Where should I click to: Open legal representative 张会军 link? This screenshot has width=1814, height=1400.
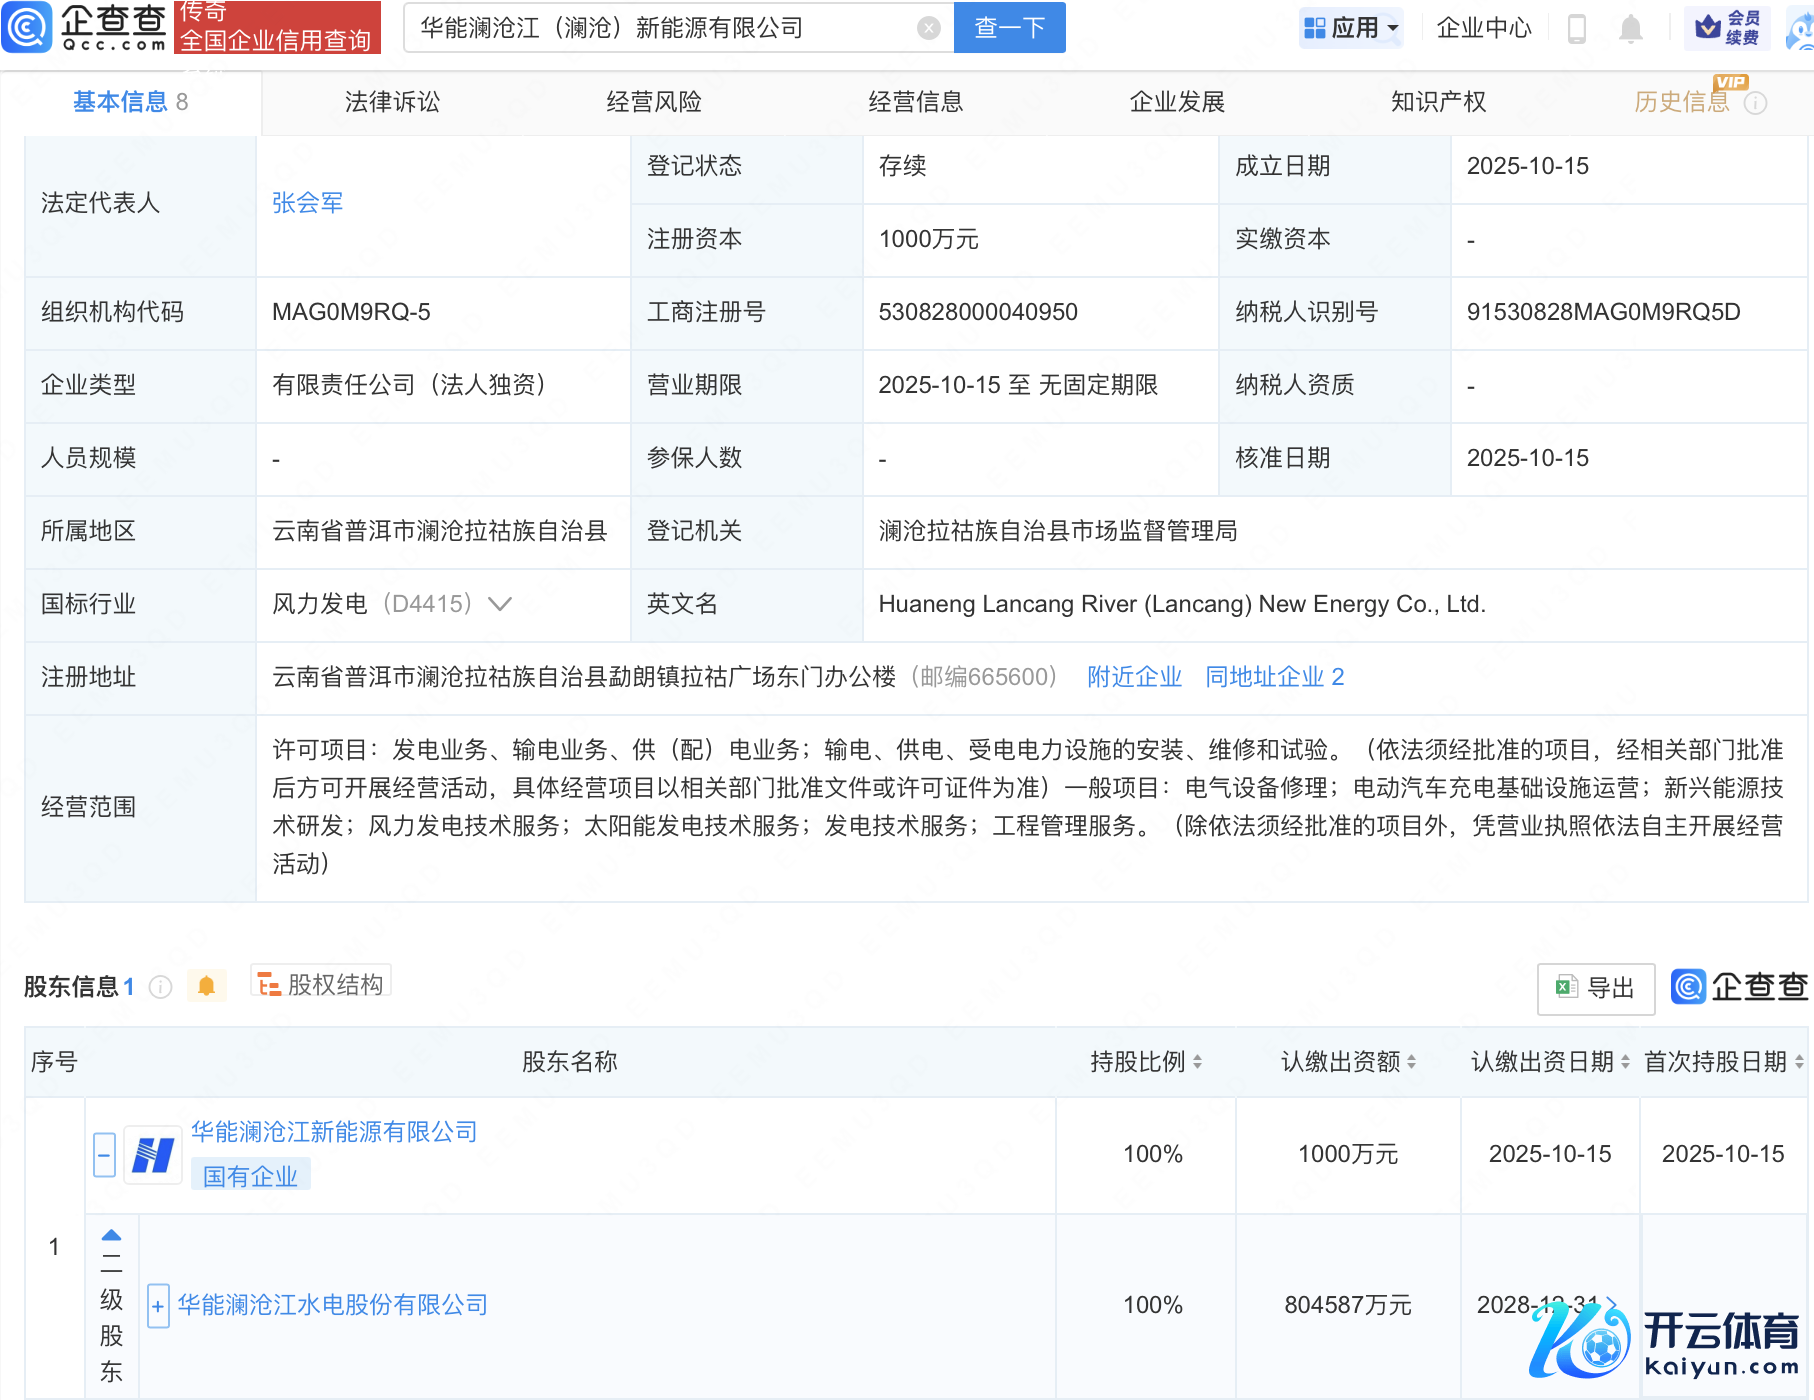point(307,203)
